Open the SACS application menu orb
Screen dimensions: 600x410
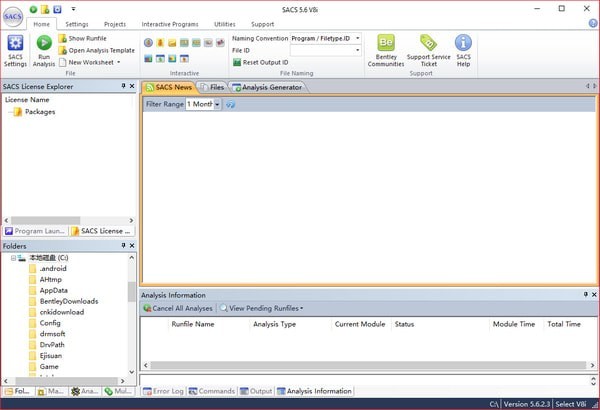click(13, 16)
